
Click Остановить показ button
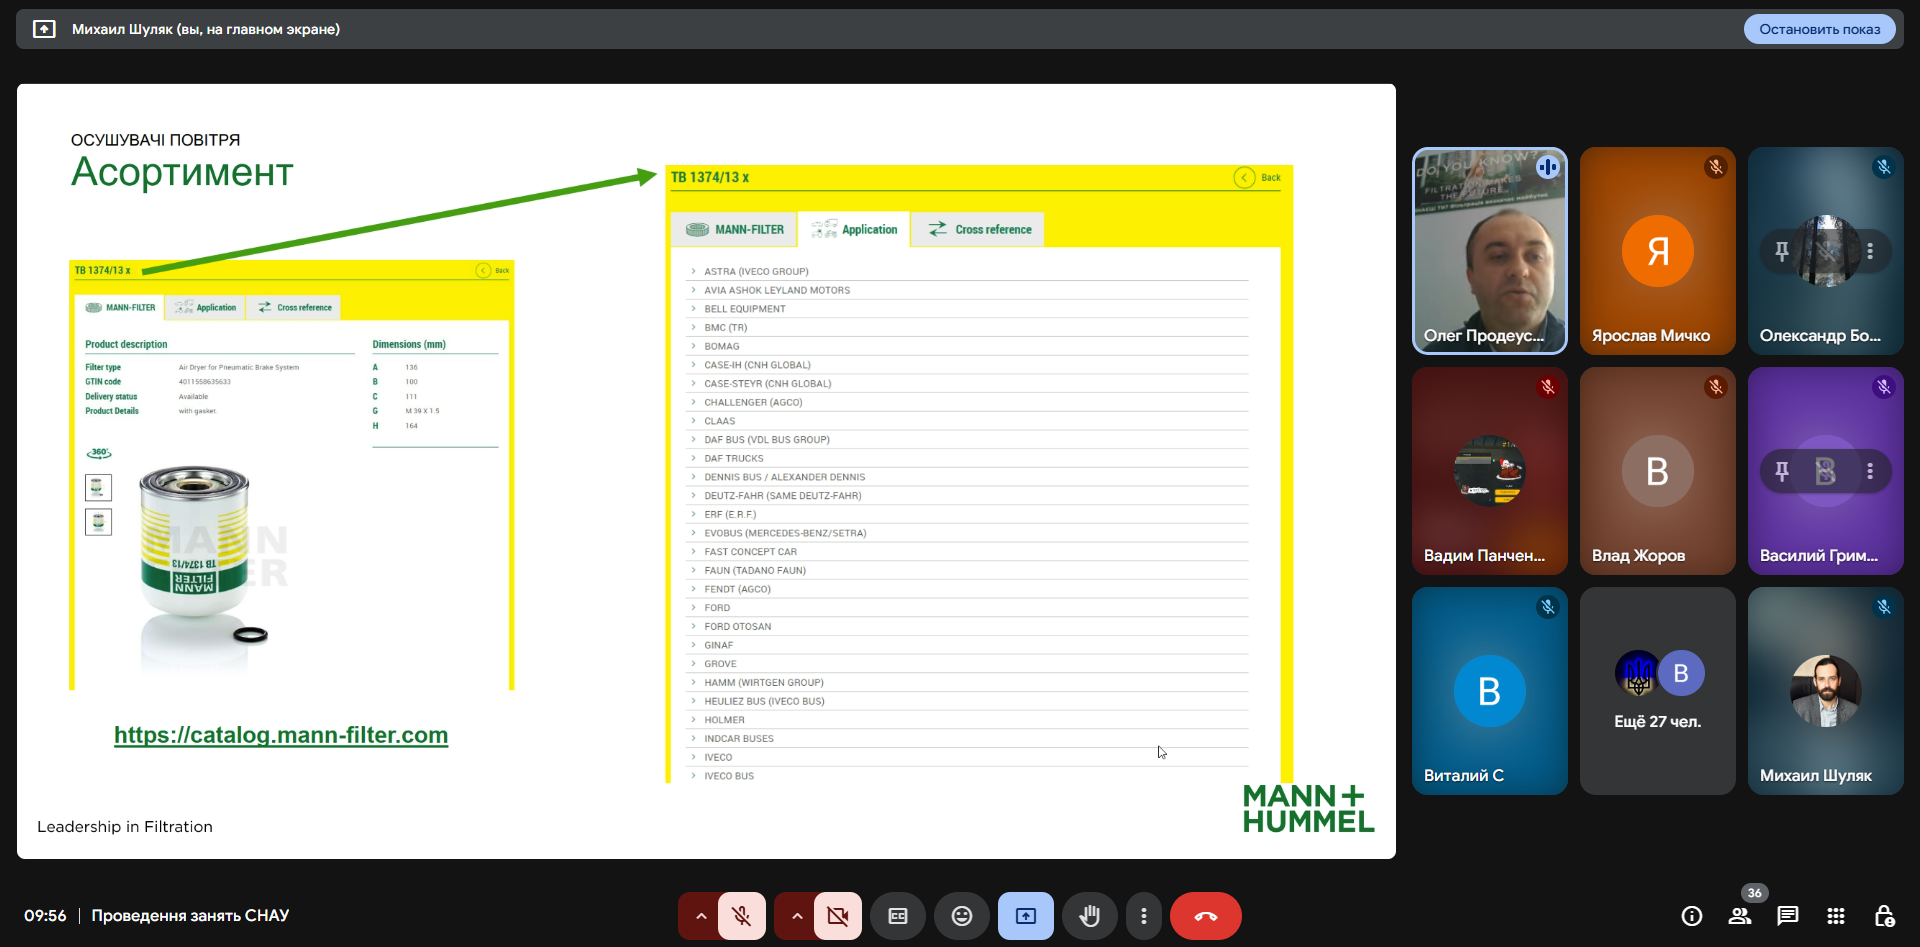1820,29
